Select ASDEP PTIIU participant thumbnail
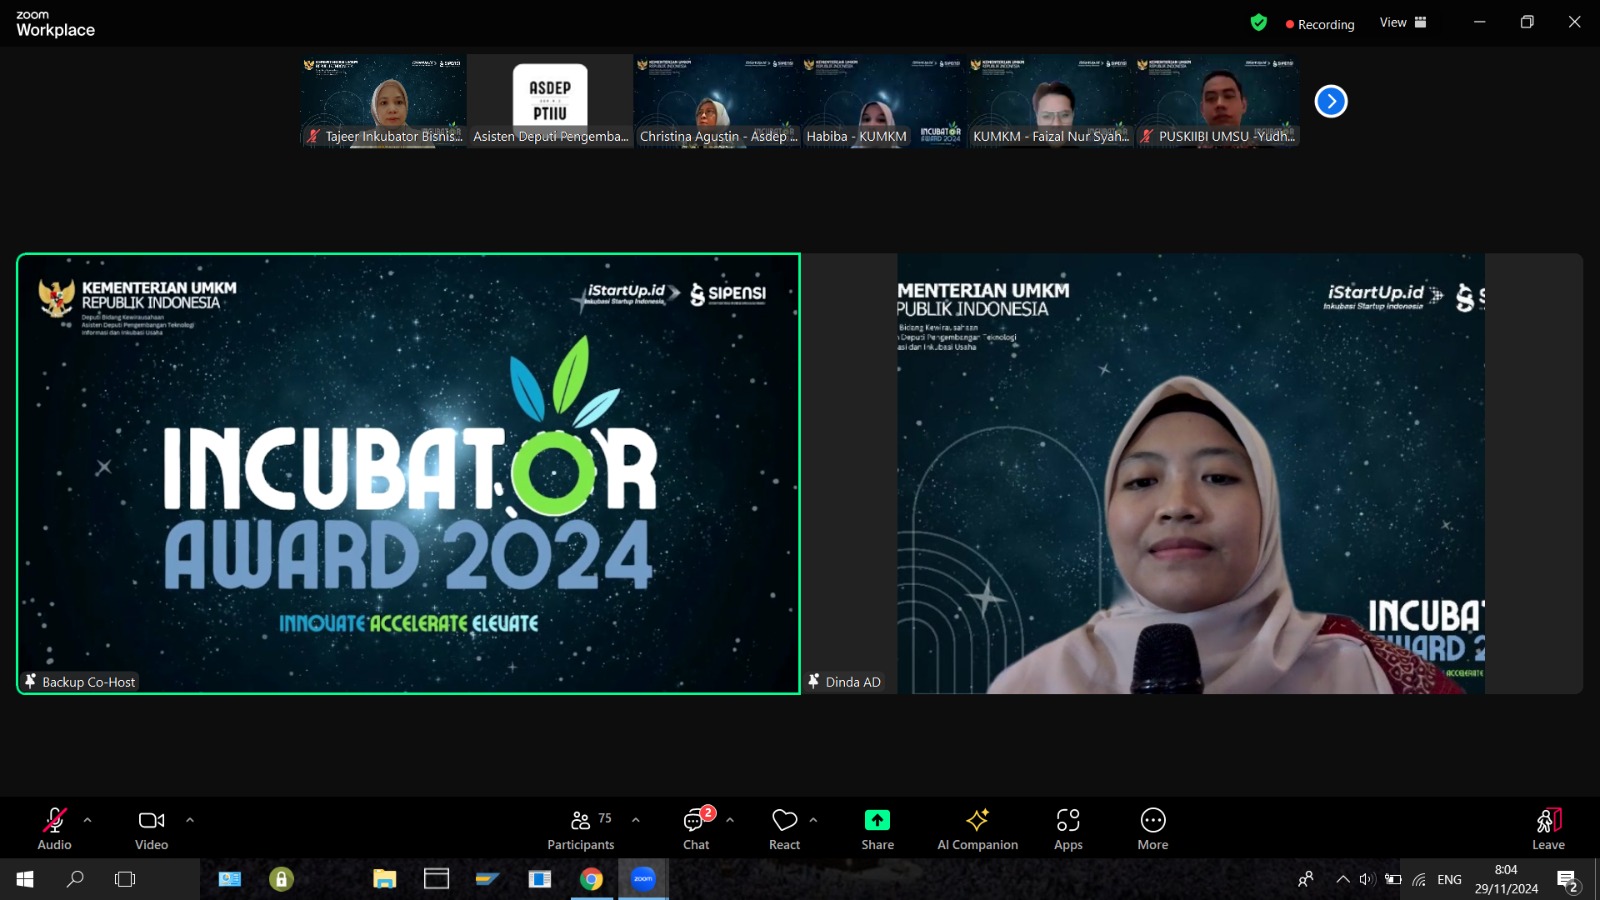The image size is (1600, 900). point(550,101)
